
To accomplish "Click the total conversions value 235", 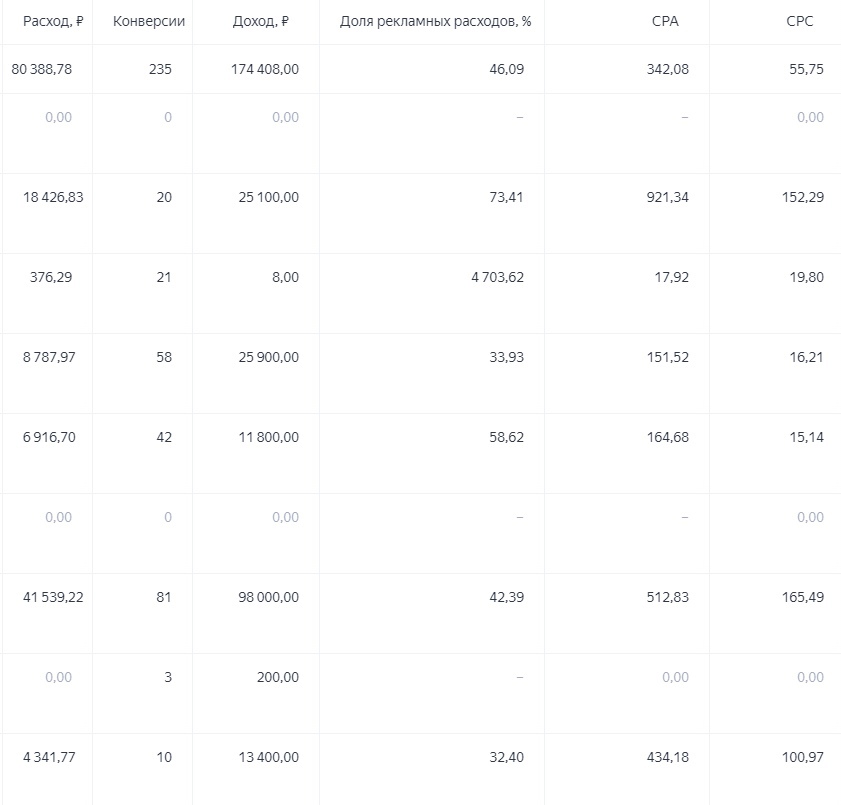I will 159,70.
